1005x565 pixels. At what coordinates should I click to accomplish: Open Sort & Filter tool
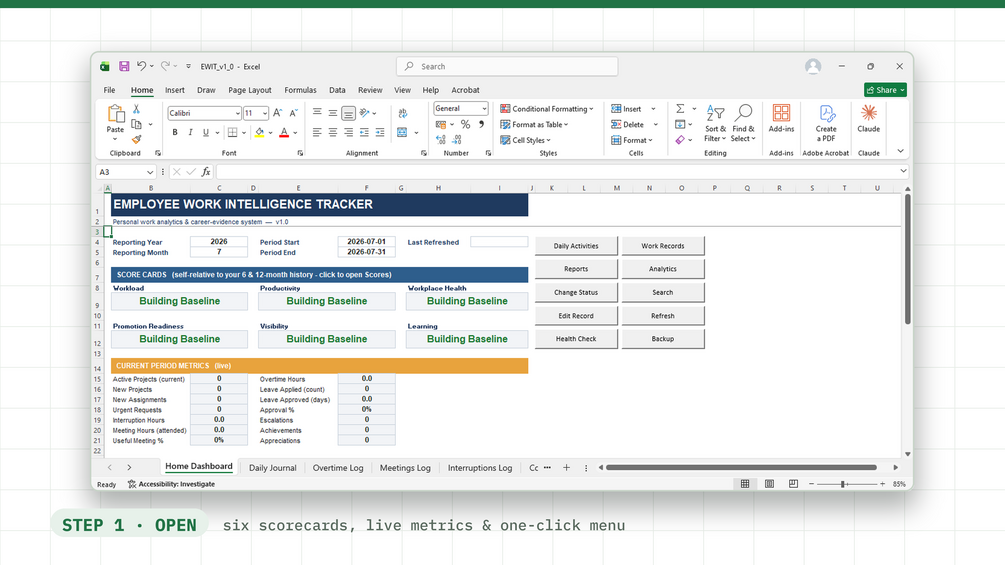point(715,123)
